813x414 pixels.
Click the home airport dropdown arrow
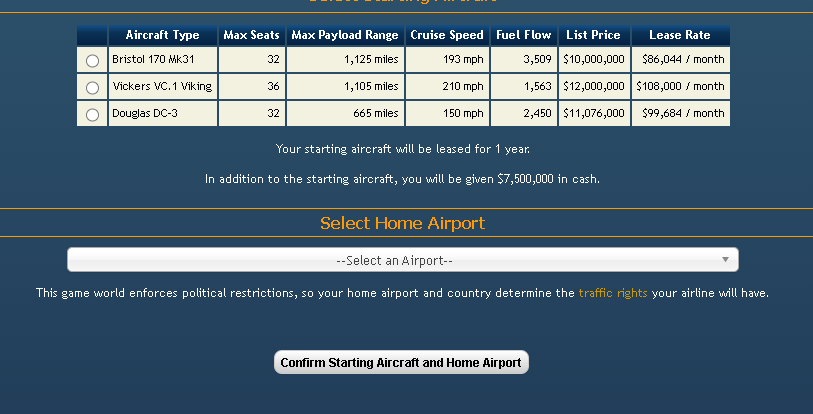[x=725, y=259]
